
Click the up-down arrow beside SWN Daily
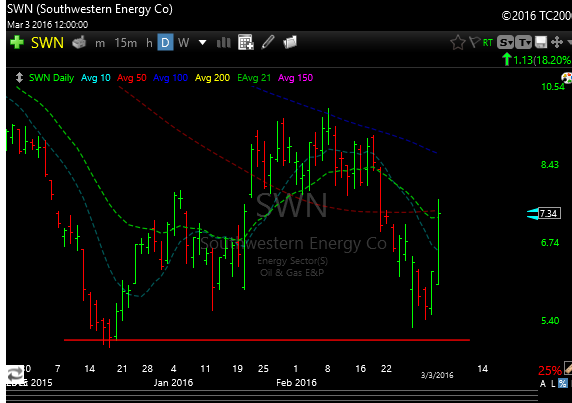click(19, 77)
